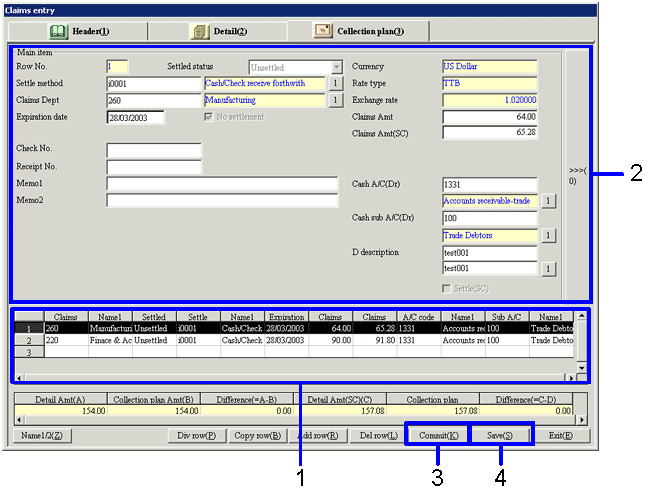Click the first D description field
The image size is (654, 495).
[x=490, y=253]
